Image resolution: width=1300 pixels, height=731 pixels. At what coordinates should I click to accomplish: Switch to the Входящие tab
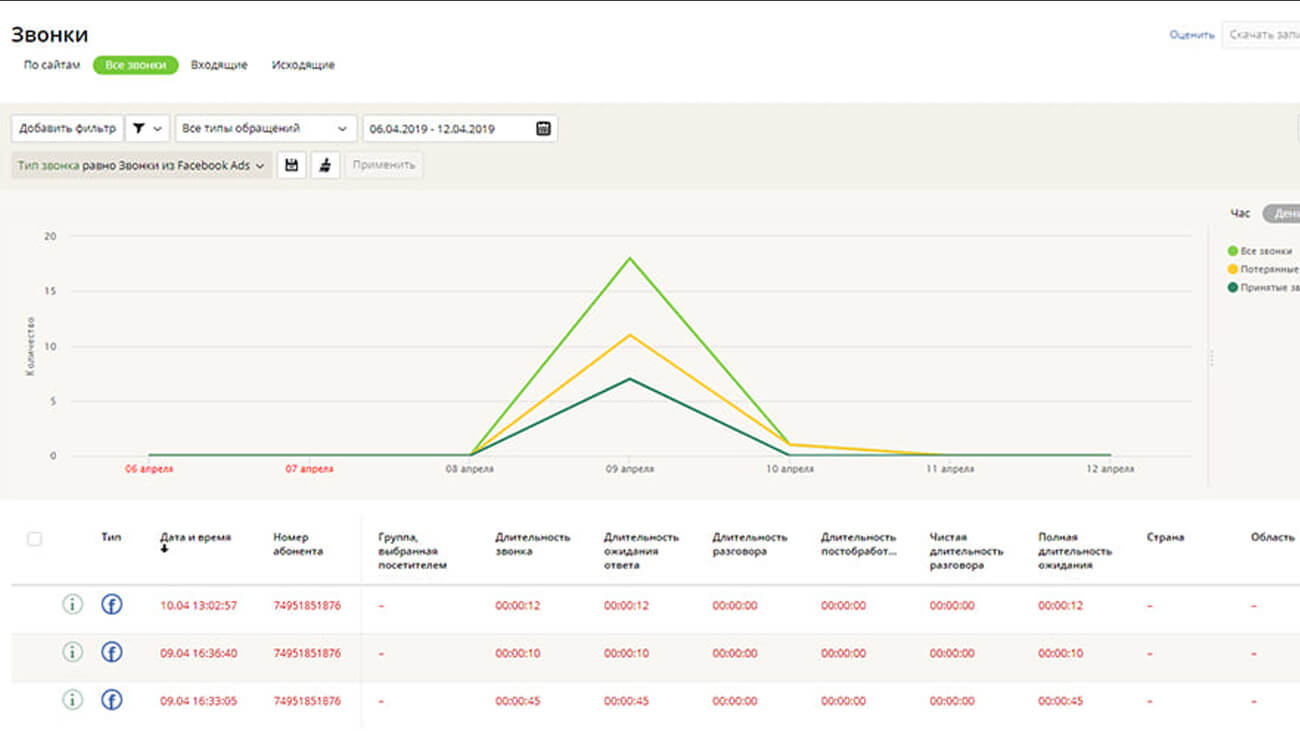219,65
